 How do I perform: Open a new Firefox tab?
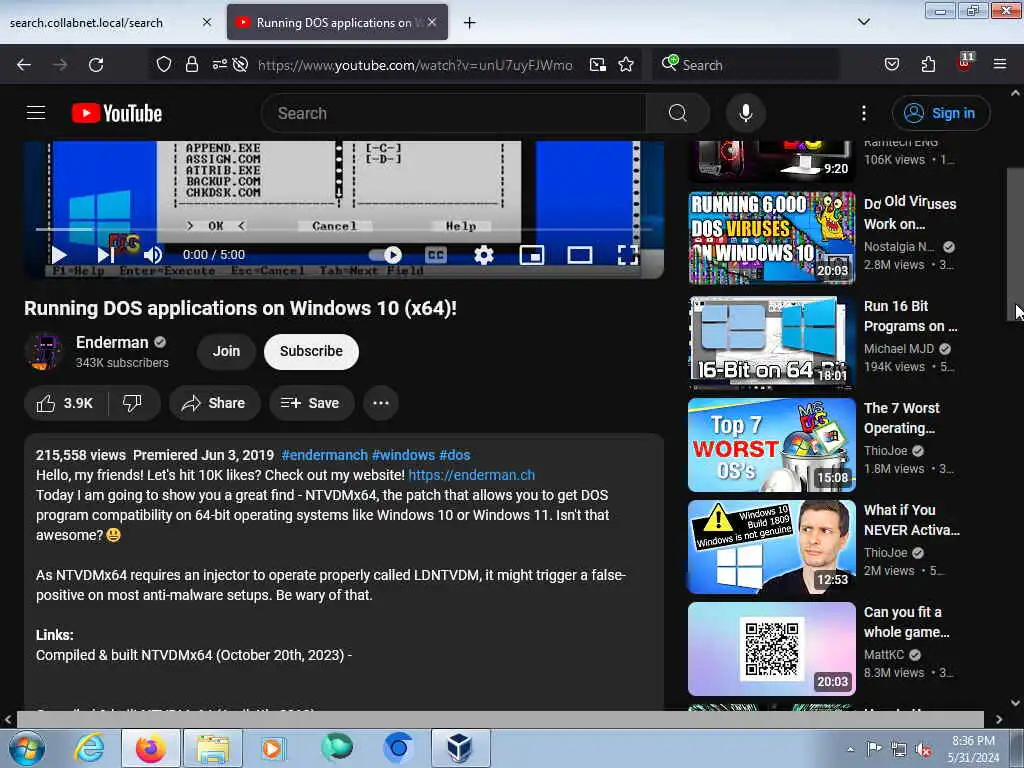[x=470, y=23]
